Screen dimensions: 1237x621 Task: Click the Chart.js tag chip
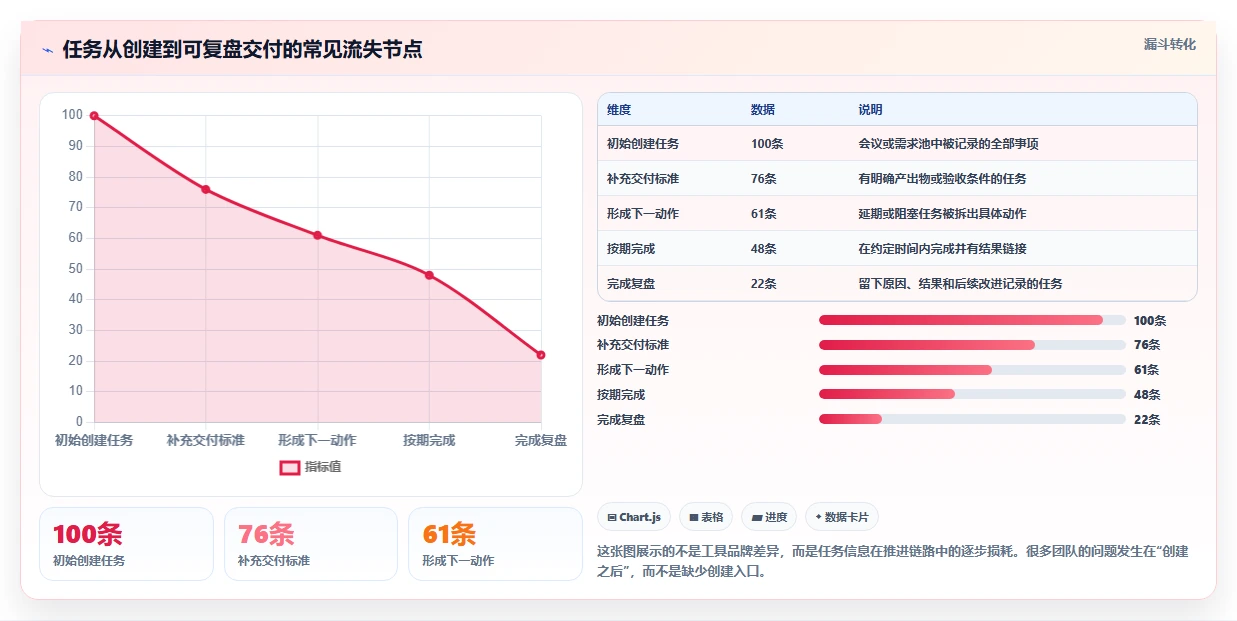[x=634, y=517]
